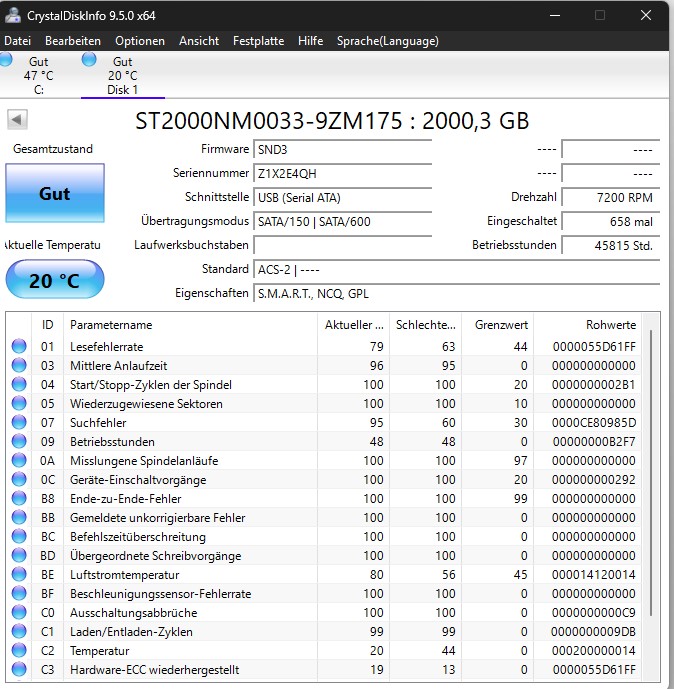Click status orb of Disk 1 tab

(x=89, y=59)
